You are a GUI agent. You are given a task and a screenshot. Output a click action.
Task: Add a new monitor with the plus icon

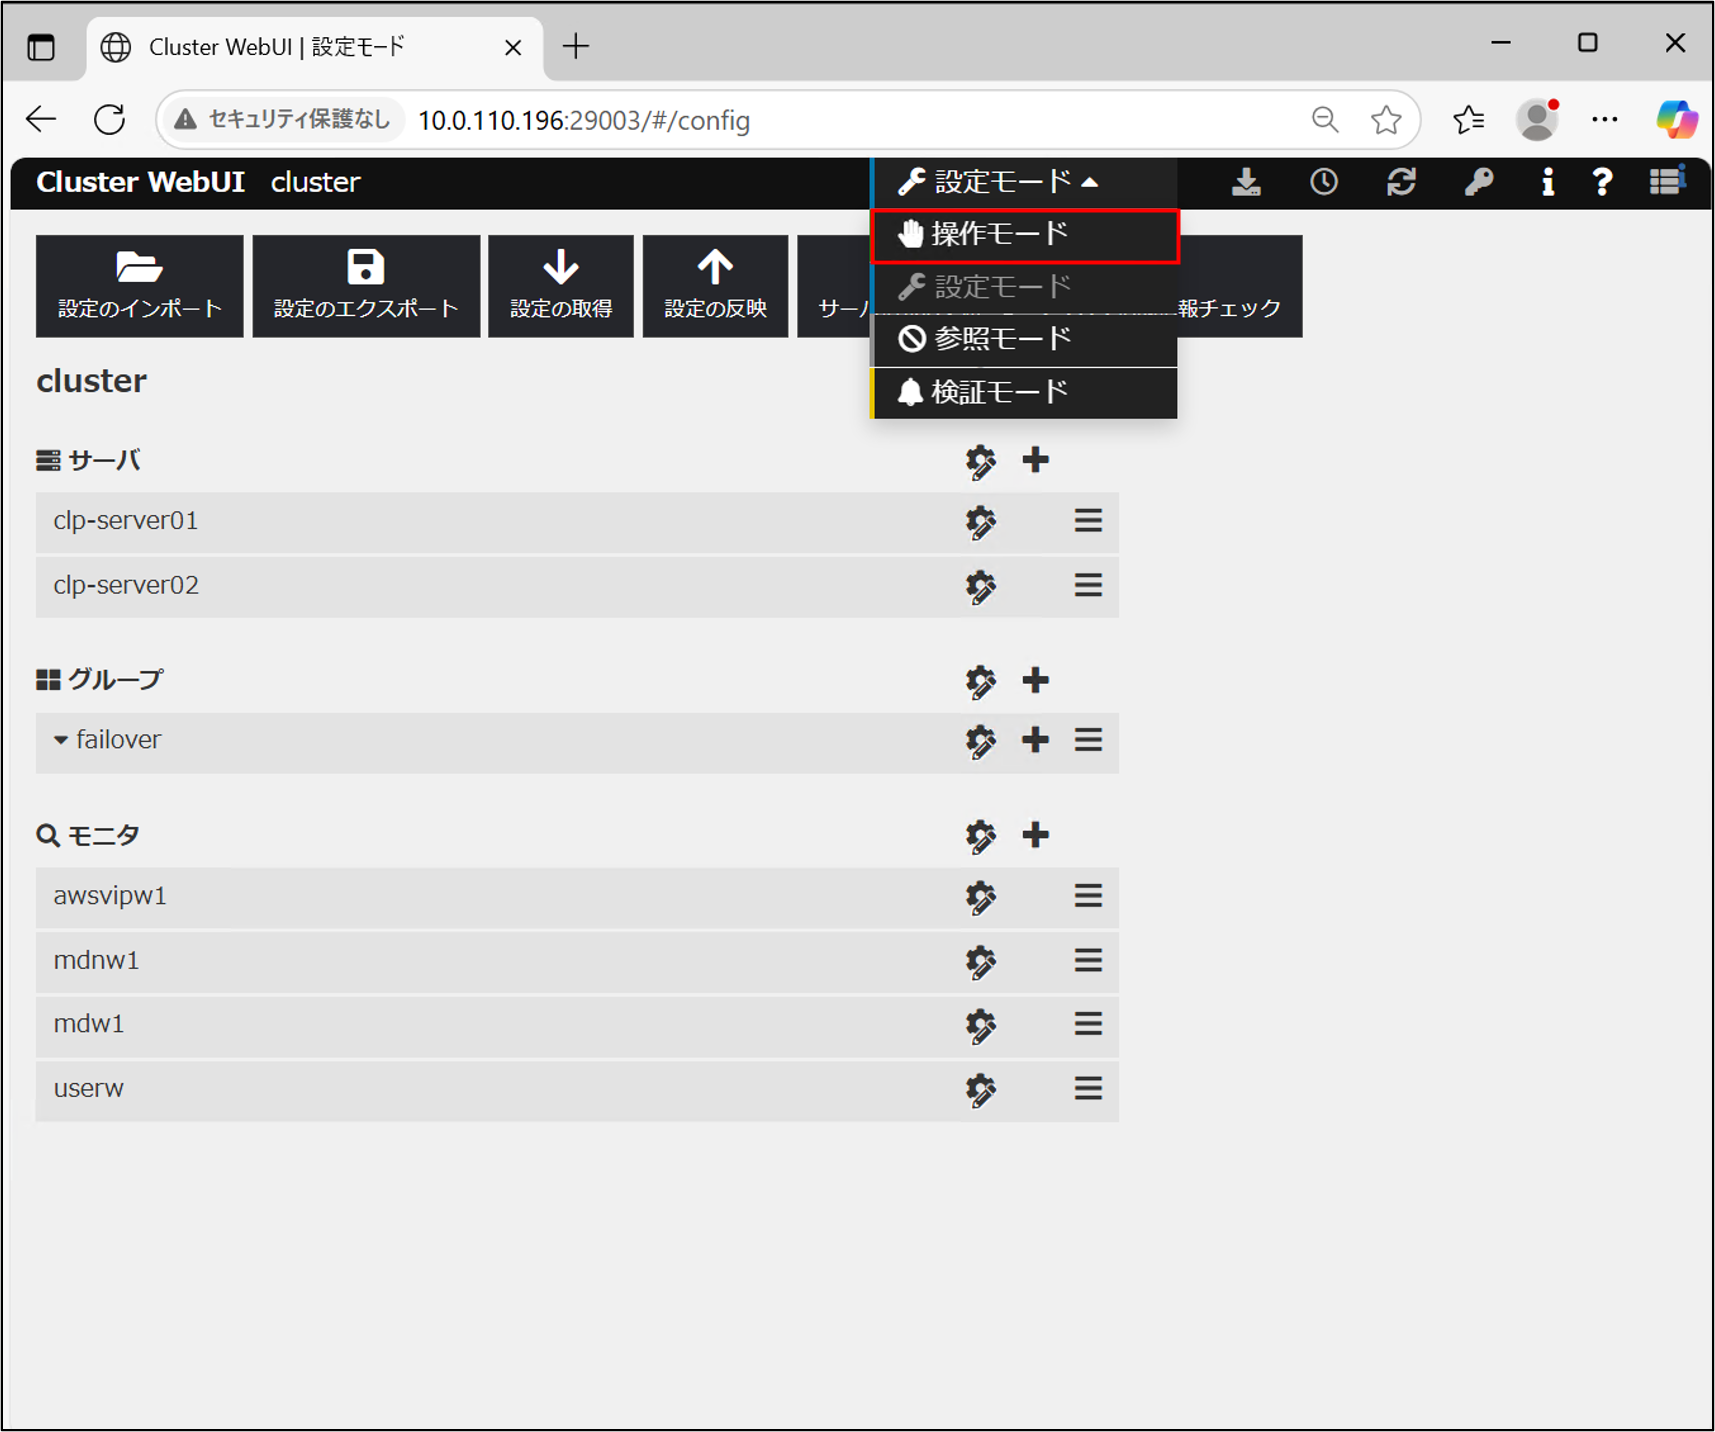(x=1035, y=835)
